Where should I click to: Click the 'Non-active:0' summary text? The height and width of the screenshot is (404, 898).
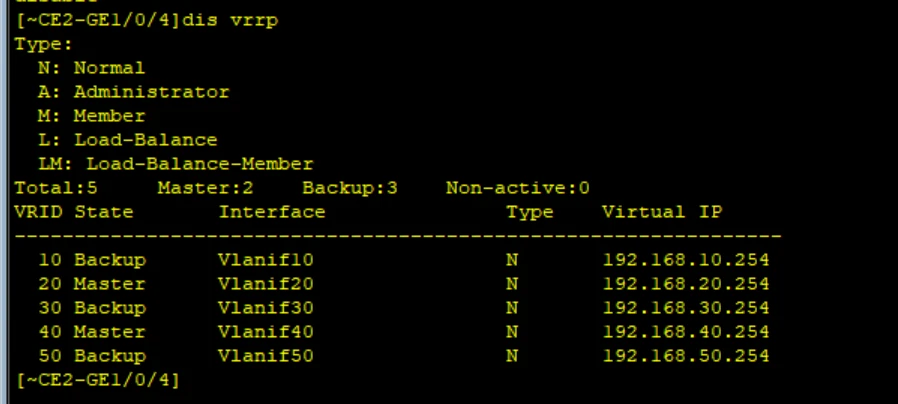(x=518, y=188)
